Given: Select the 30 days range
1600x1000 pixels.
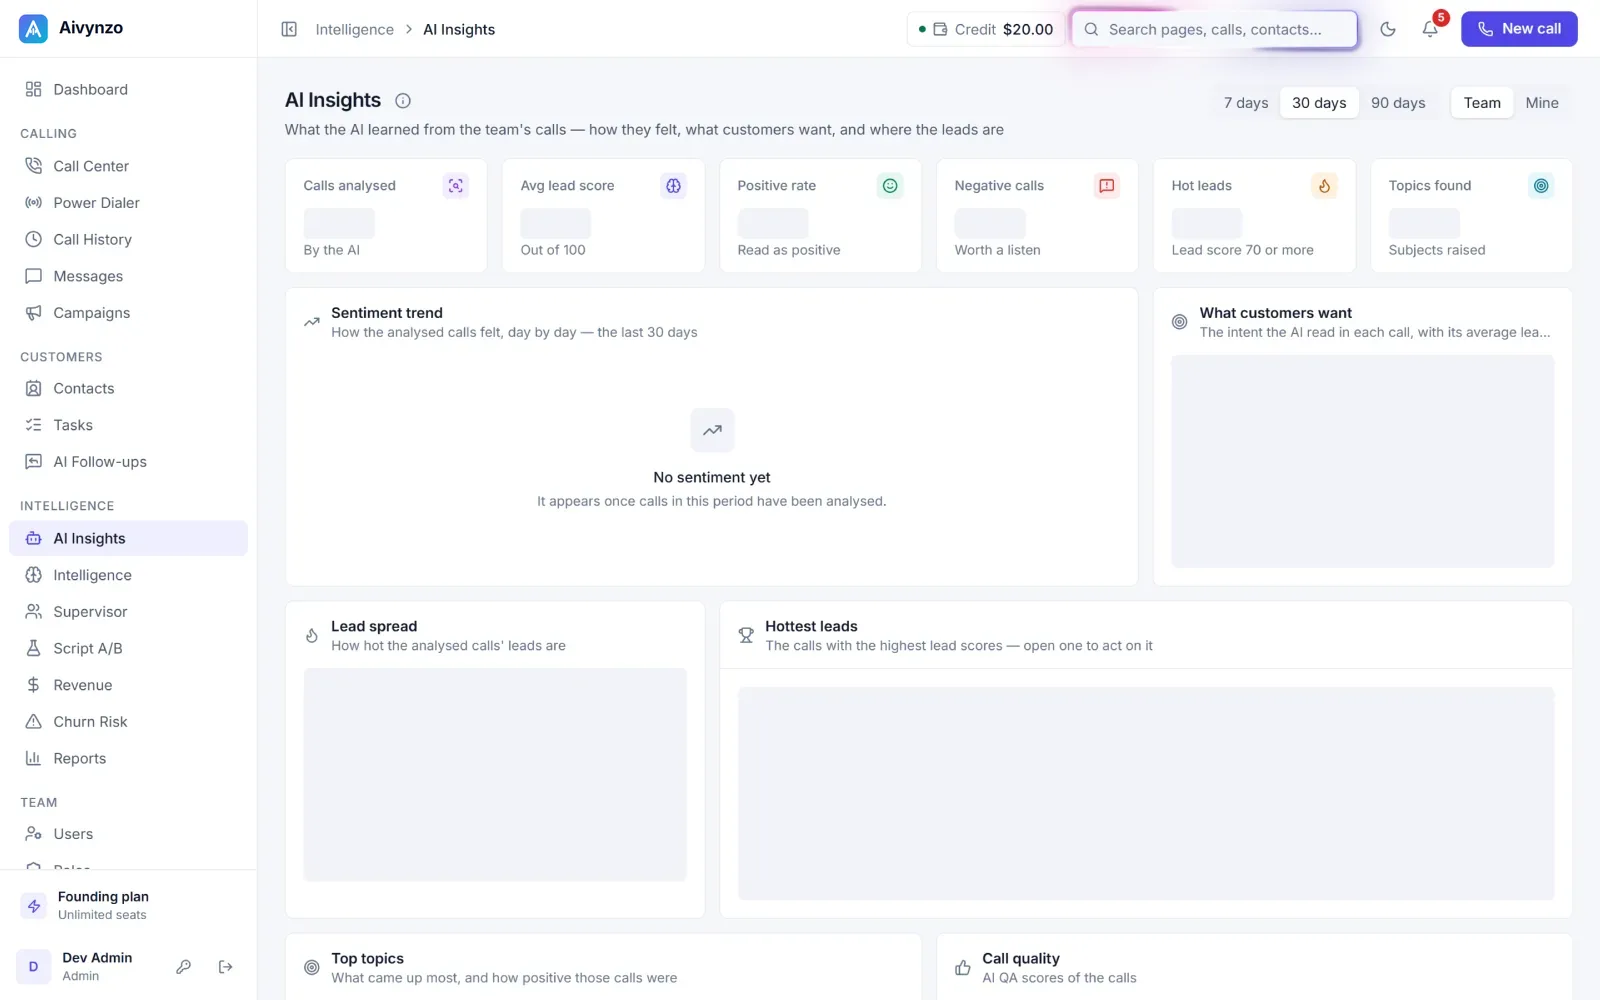Looking at the screenshot, I should coord(1319,103).
